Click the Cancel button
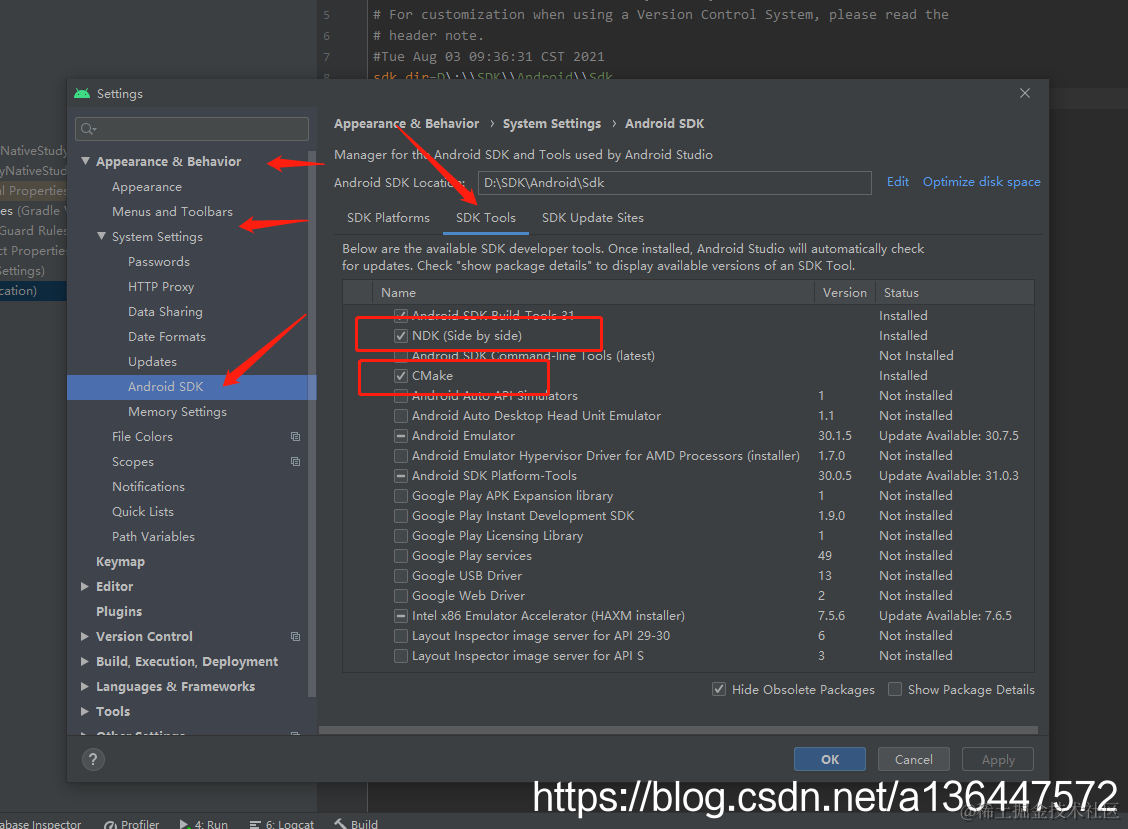The image size is (1128, 829). pos(914,759)
